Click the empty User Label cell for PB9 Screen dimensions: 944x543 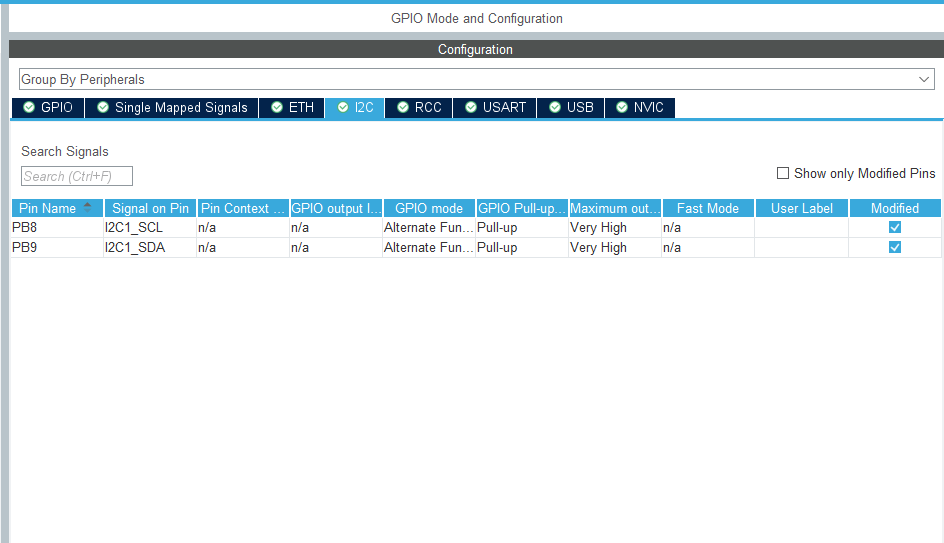click(x=802, y=247)
